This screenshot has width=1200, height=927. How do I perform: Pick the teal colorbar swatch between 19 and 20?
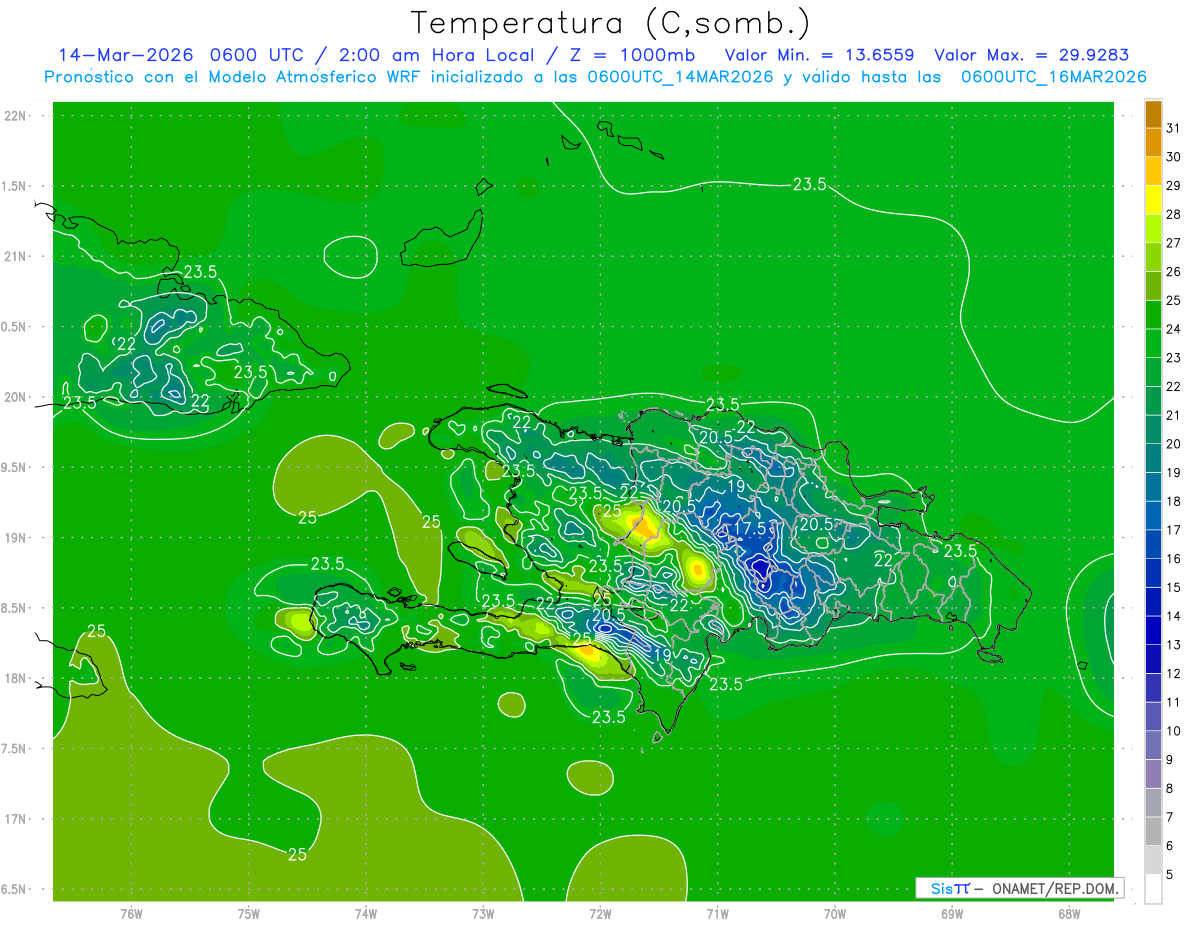[1153, 458]
